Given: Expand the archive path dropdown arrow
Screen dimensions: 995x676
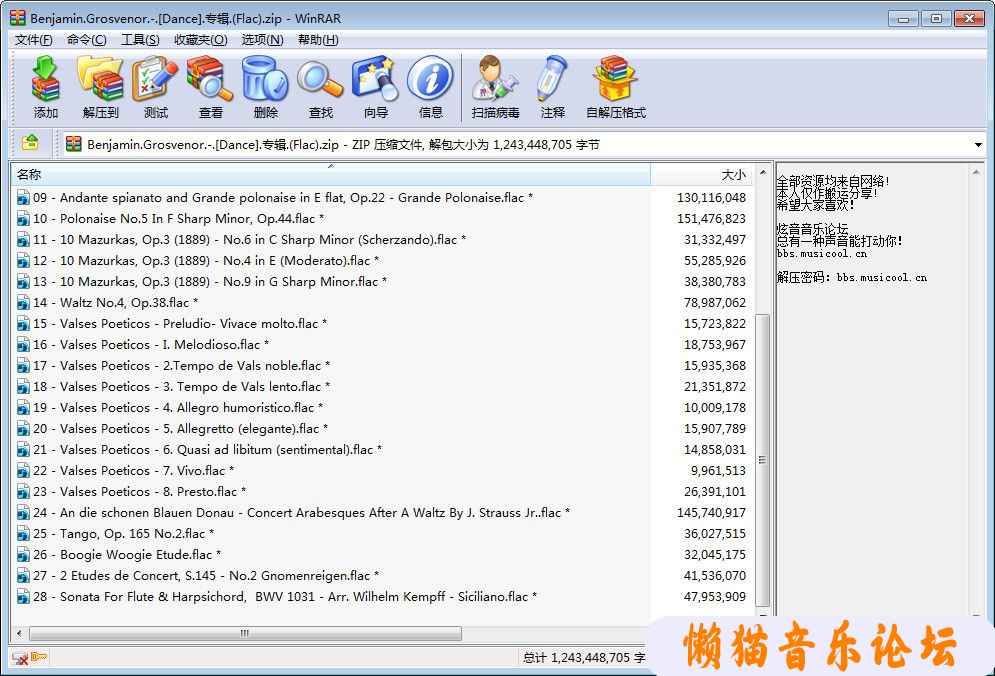Looking at the screenshot, I should (978, 145).
